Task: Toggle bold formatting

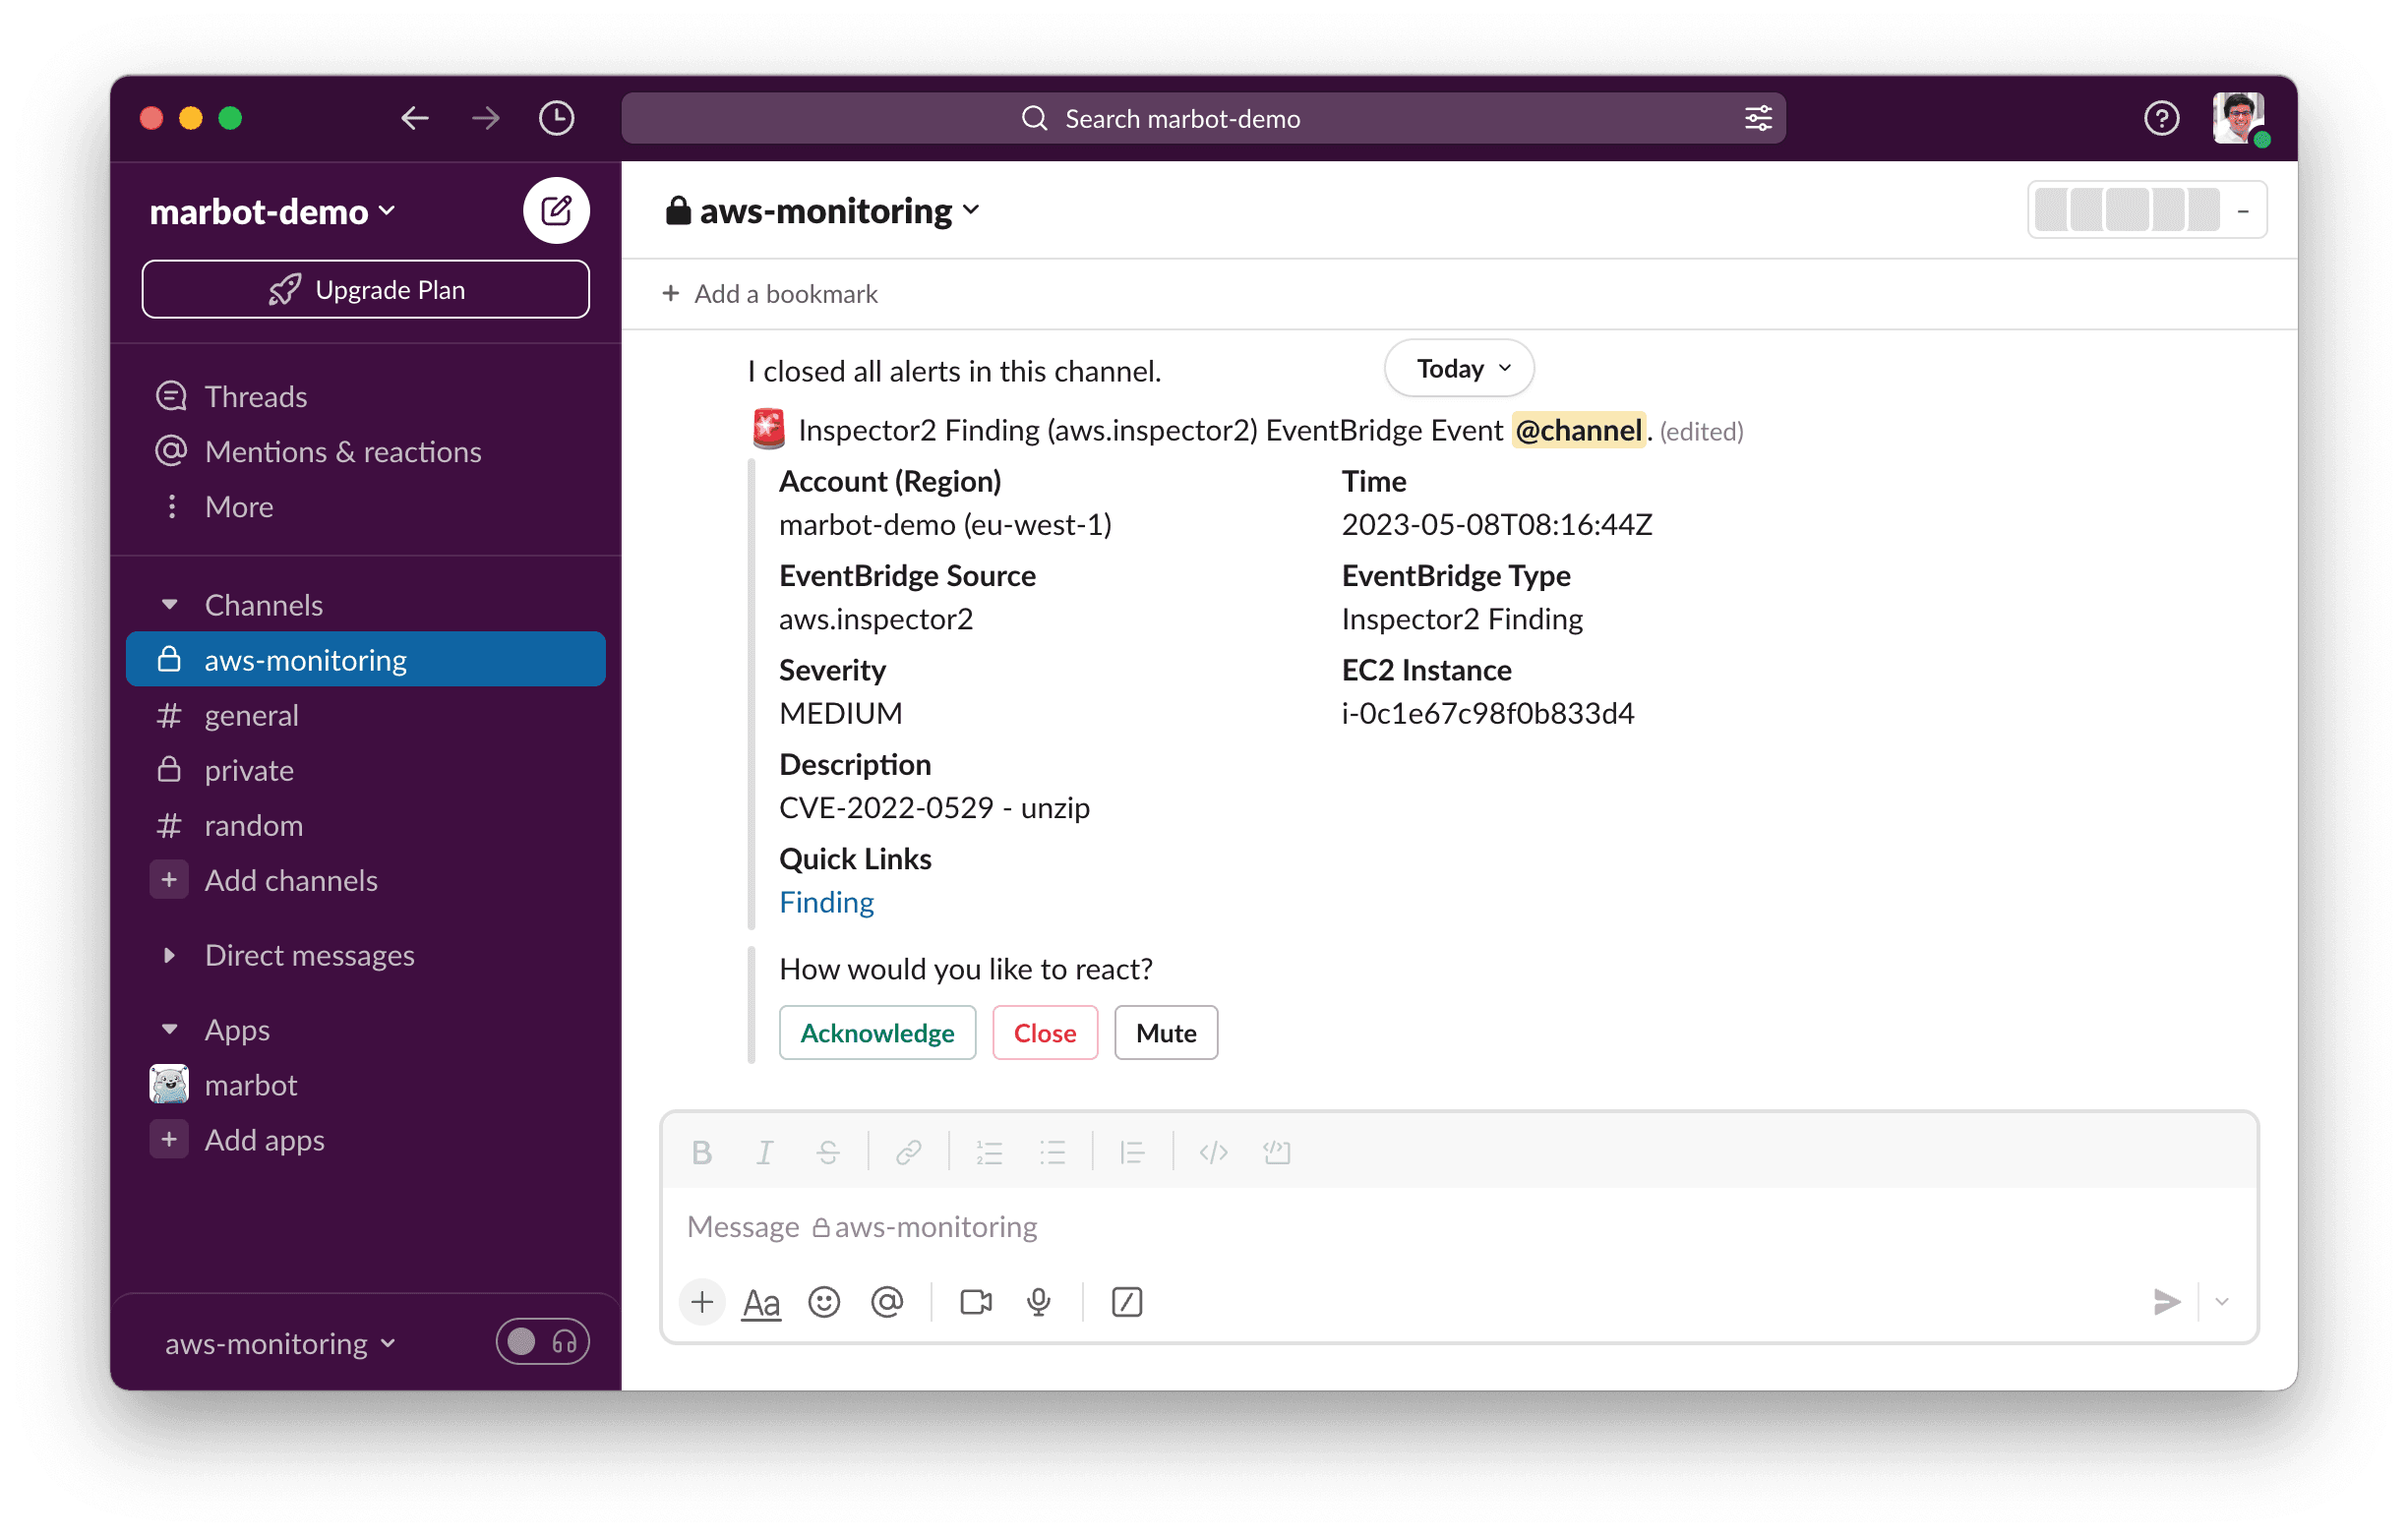Action: pos(701,1152)
